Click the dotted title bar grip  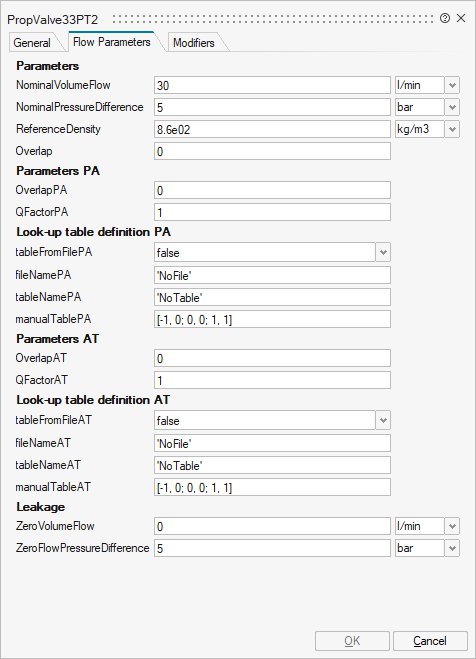click(x=273, y=19)
